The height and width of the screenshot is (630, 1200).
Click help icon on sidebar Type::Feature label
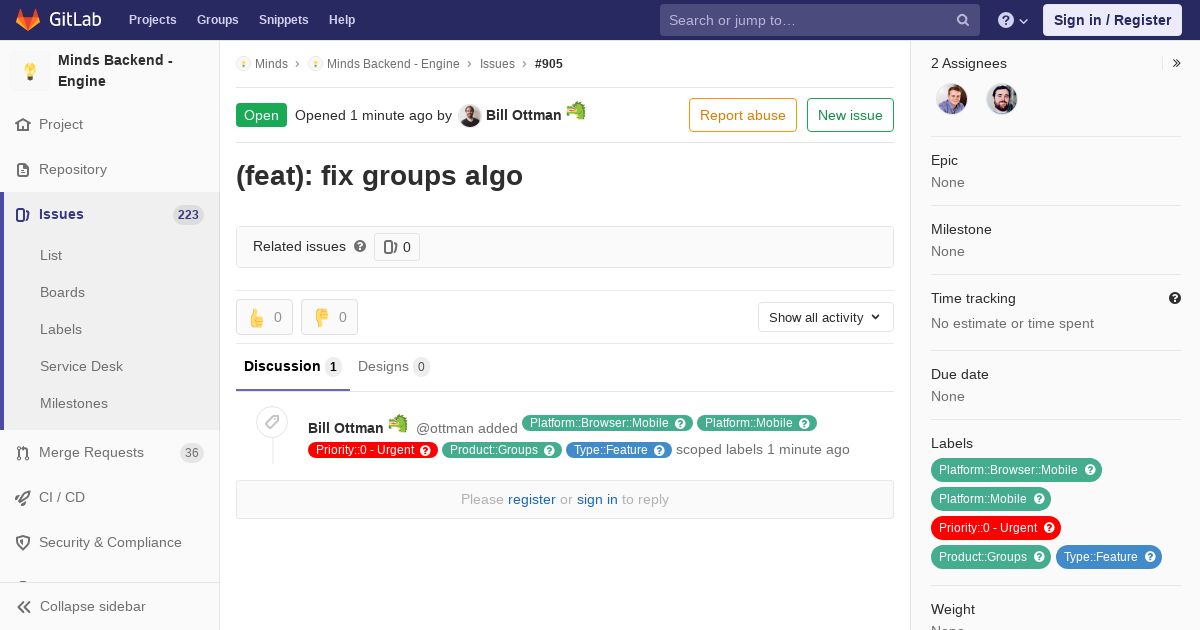tap(1150, 557)
